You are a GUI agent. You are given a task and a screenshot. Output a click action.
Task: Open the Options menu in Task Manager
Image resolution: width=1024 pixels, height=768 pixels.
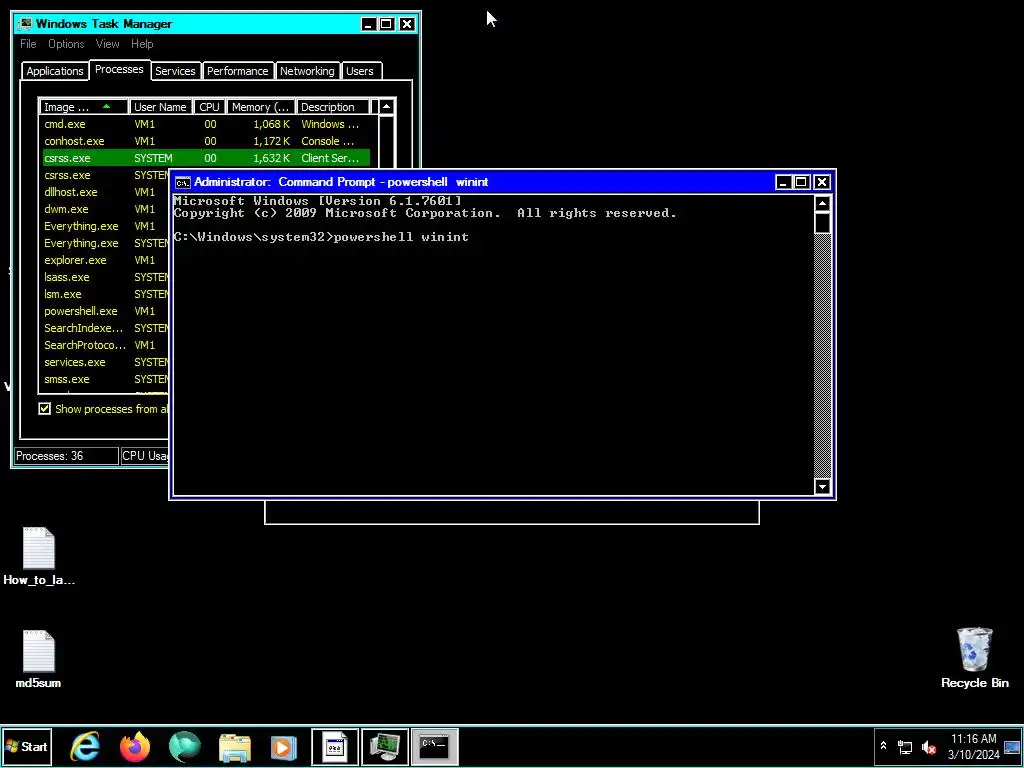tap(66, 44)
